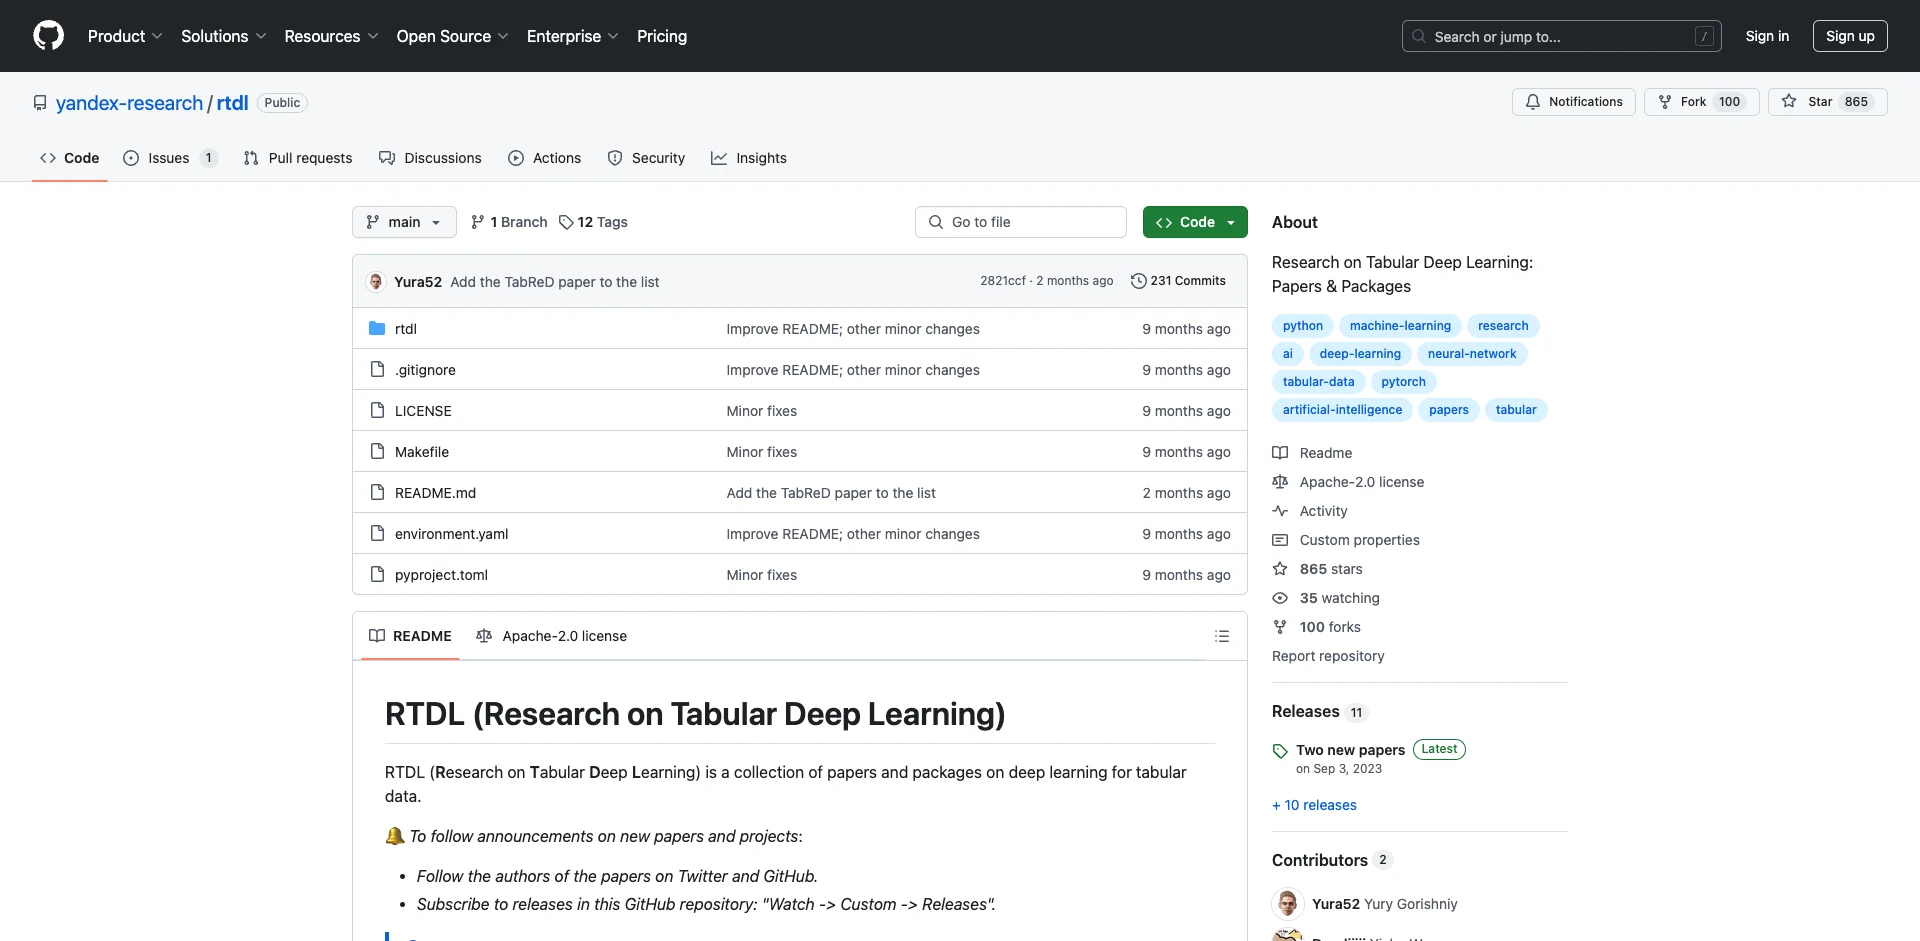Select the pytorch topic tag

[1403, 382]
